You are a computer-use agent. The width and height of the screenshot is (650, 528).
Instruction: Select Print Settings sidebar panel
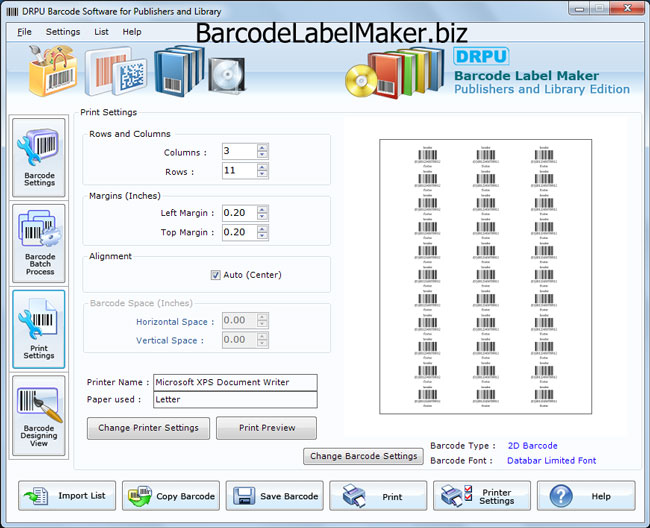coord(39,329)
